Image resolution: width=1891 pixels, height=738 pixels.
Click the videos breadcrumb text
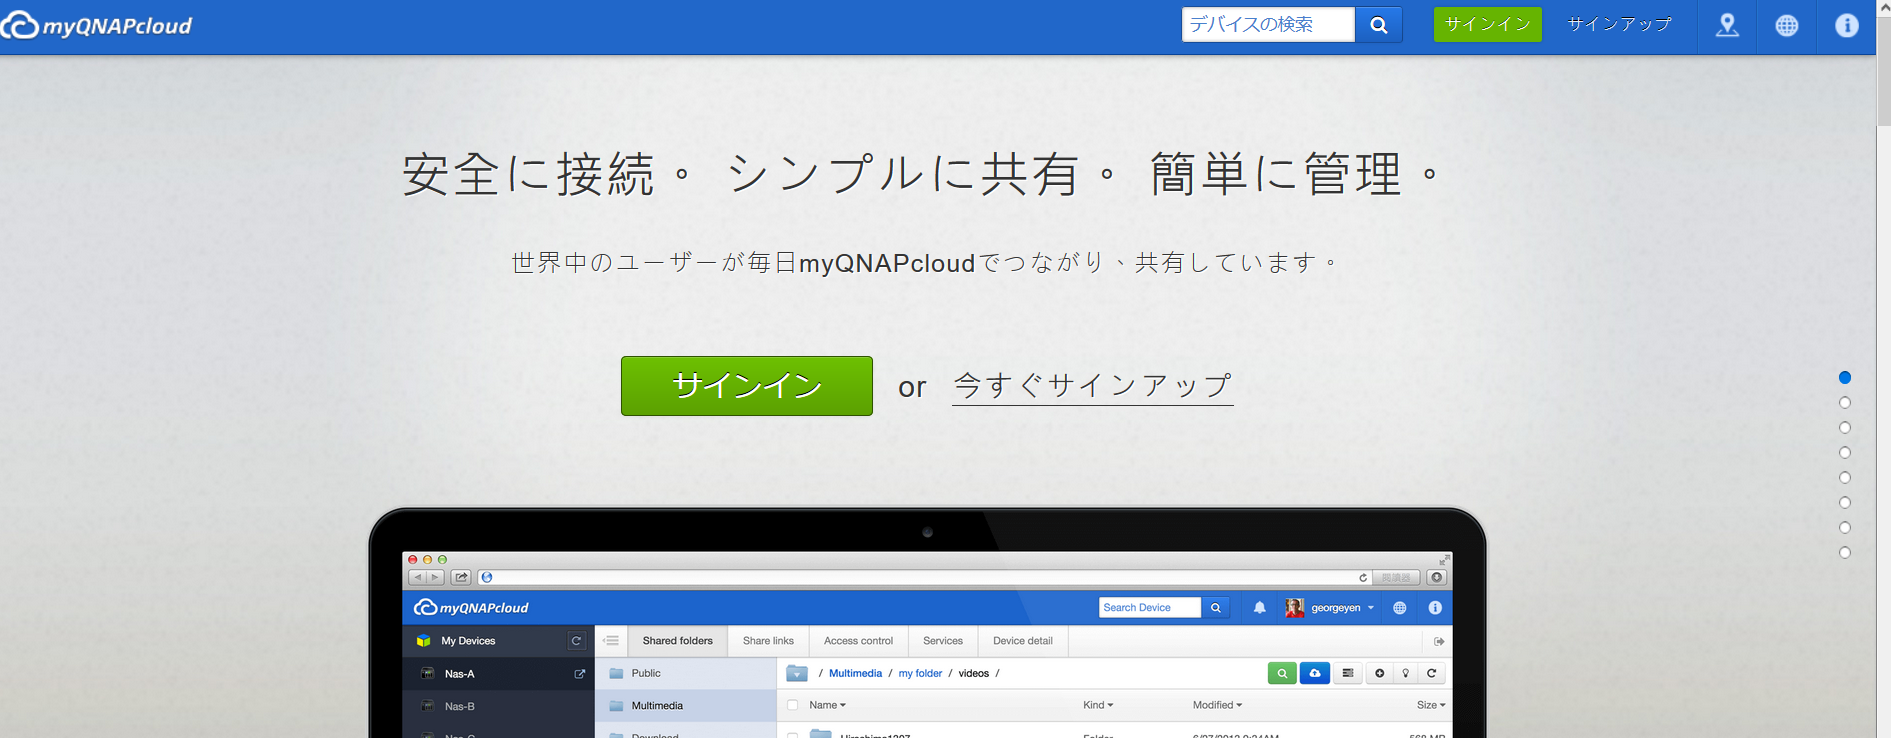(973, 673)
